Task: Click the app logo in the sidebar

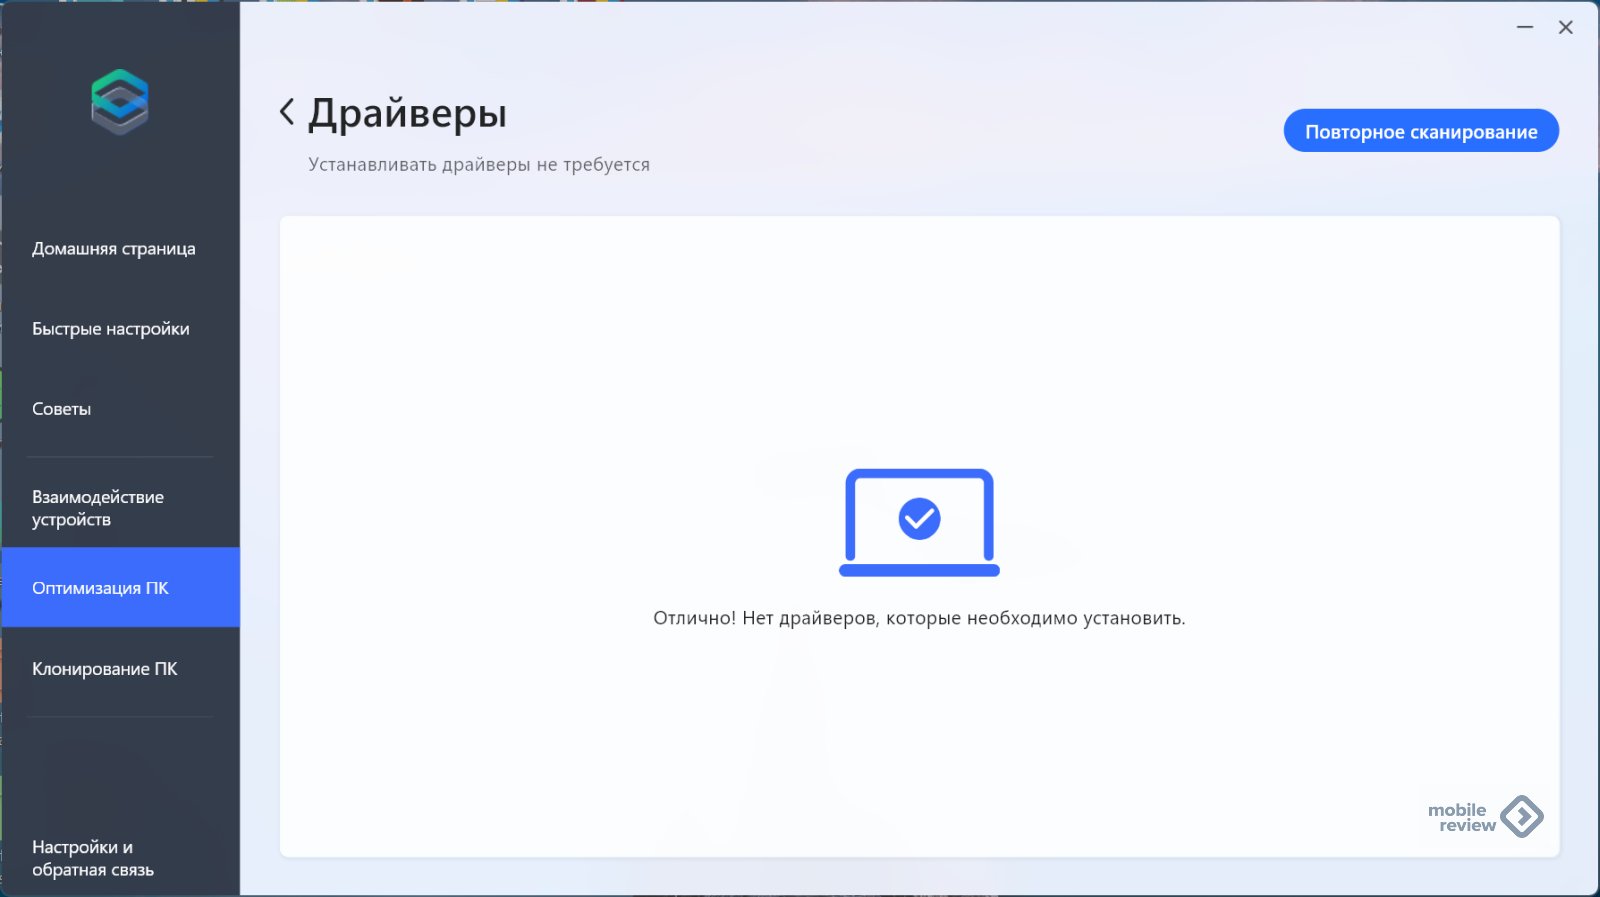Action: coord(120,102)
